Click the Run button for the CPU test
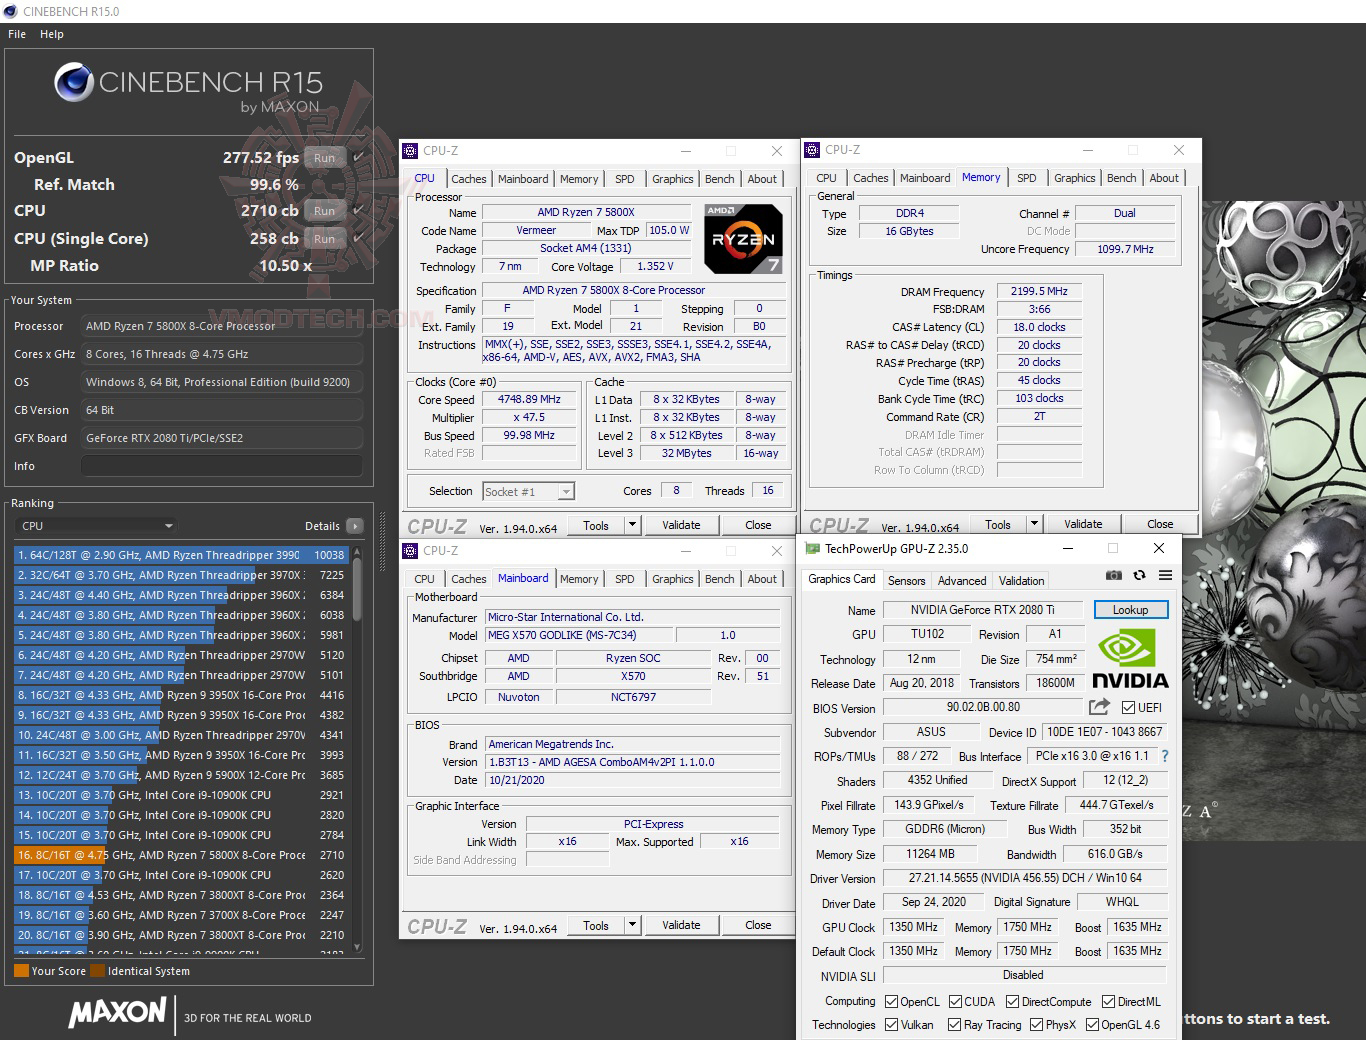1366x1040 pixels. click(x=324, y=210)
